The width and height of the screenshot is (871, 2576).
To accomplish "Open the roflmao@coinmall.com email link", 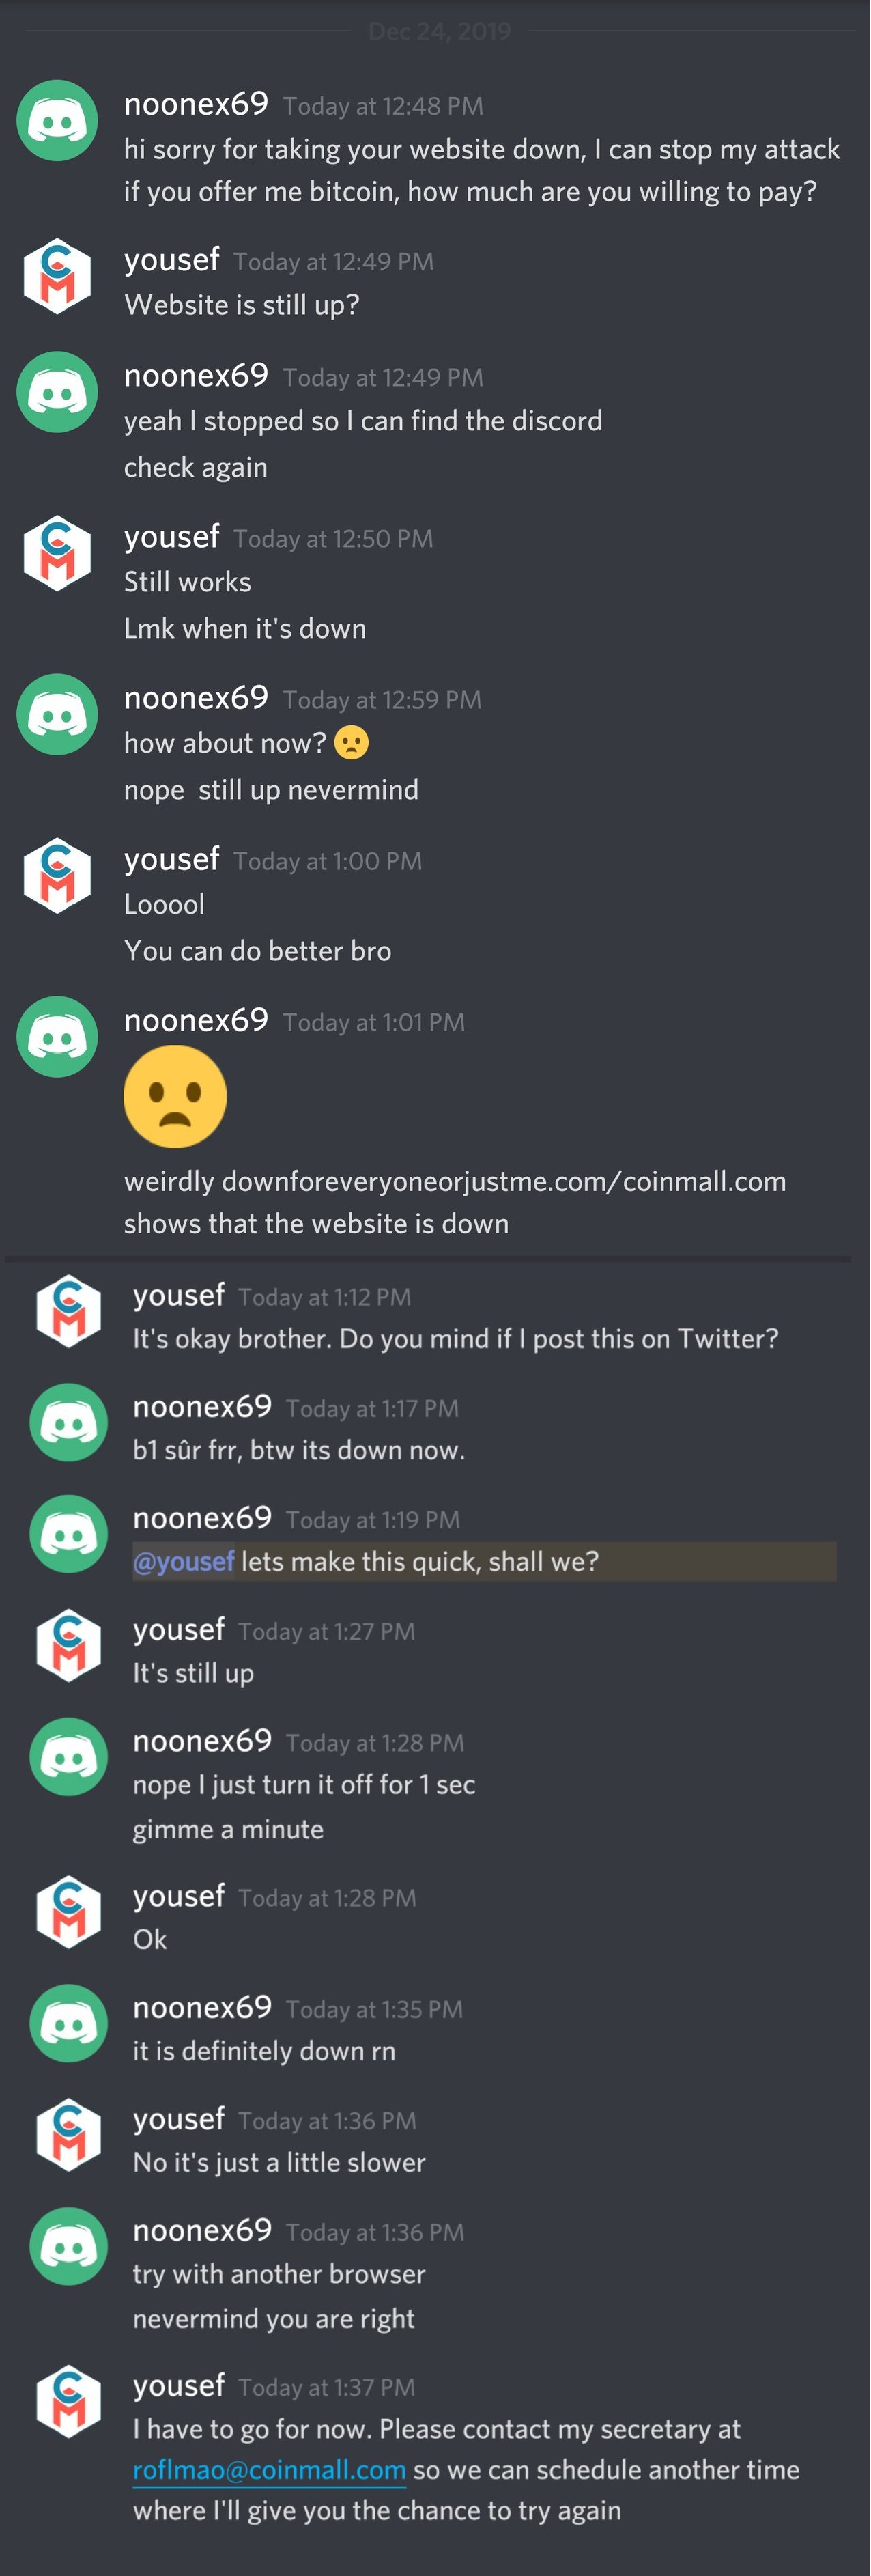I will [269, 2470].
